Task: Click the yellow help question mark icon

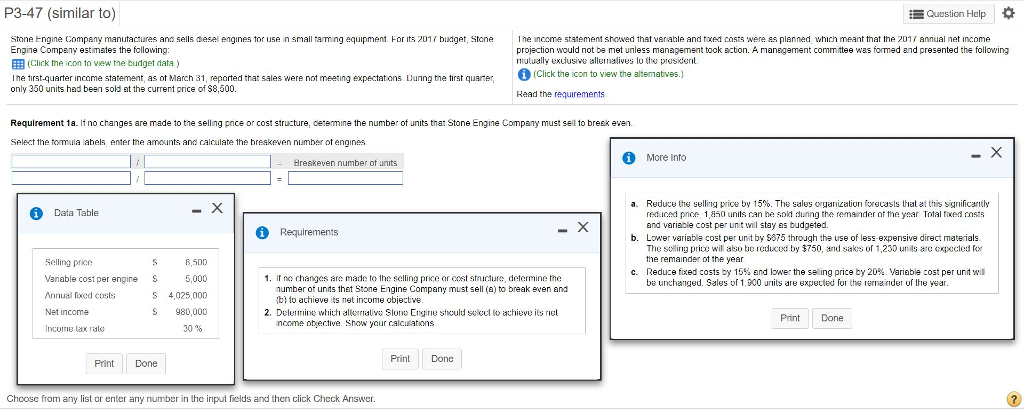Action: (x=1014, y=398)
